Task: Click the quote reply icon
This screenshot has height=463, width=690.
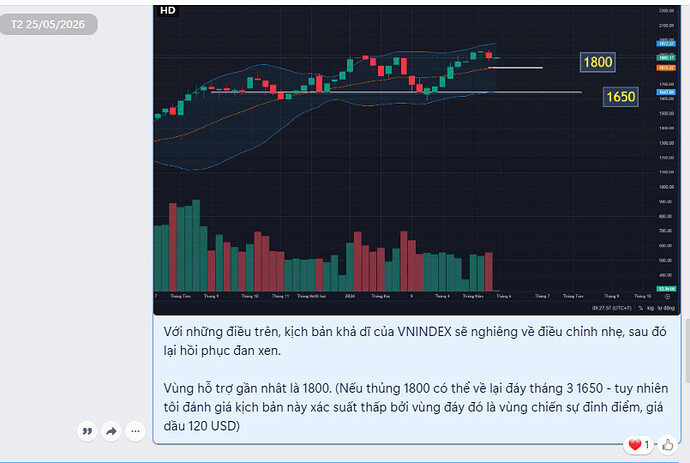Action: pyautogui.click(x=87, y=431)
